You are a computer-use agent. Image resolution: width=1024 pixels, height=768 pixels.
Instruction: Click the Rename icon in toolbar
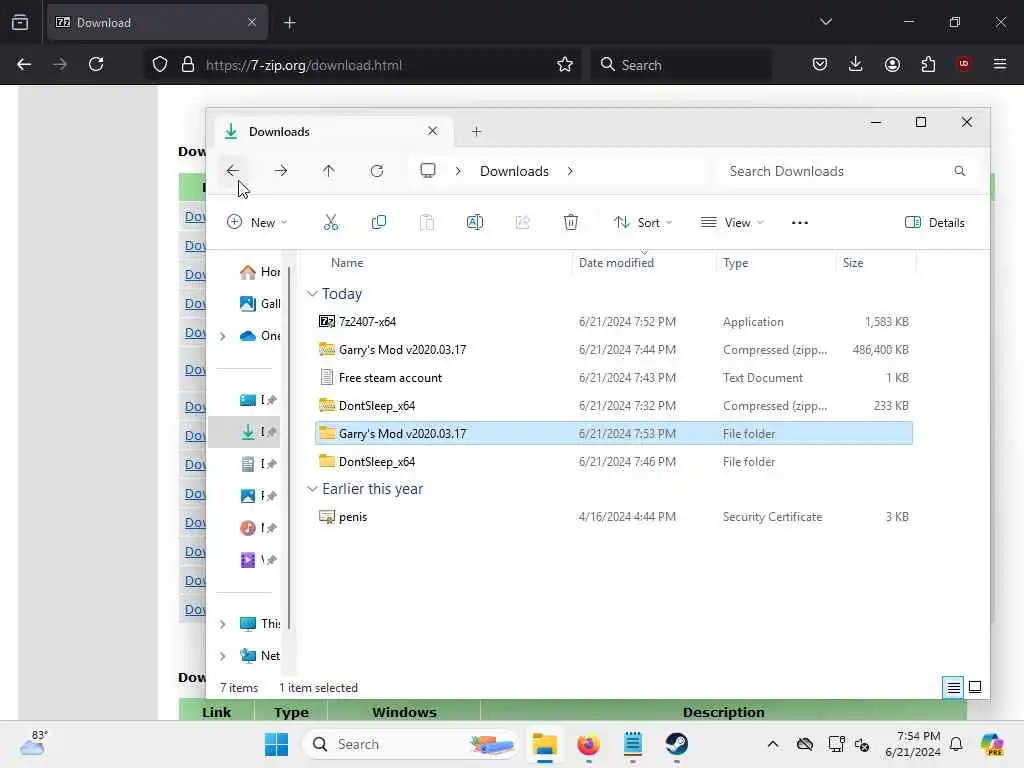pyautogui.click(x=475, y=223)
